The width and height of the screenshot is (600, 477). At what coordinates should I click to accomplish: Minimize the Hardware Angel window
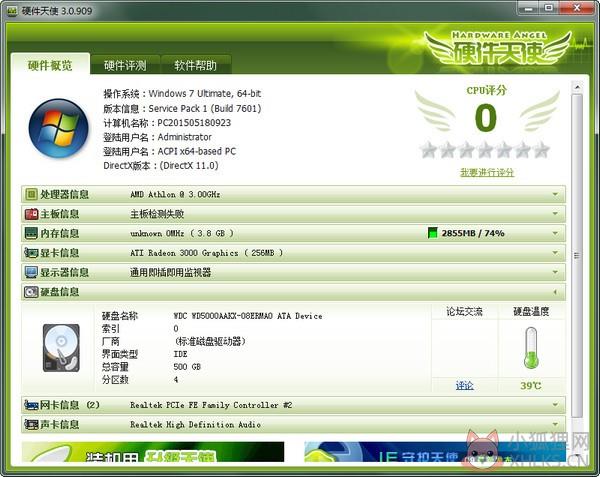(x=530, y=8)
